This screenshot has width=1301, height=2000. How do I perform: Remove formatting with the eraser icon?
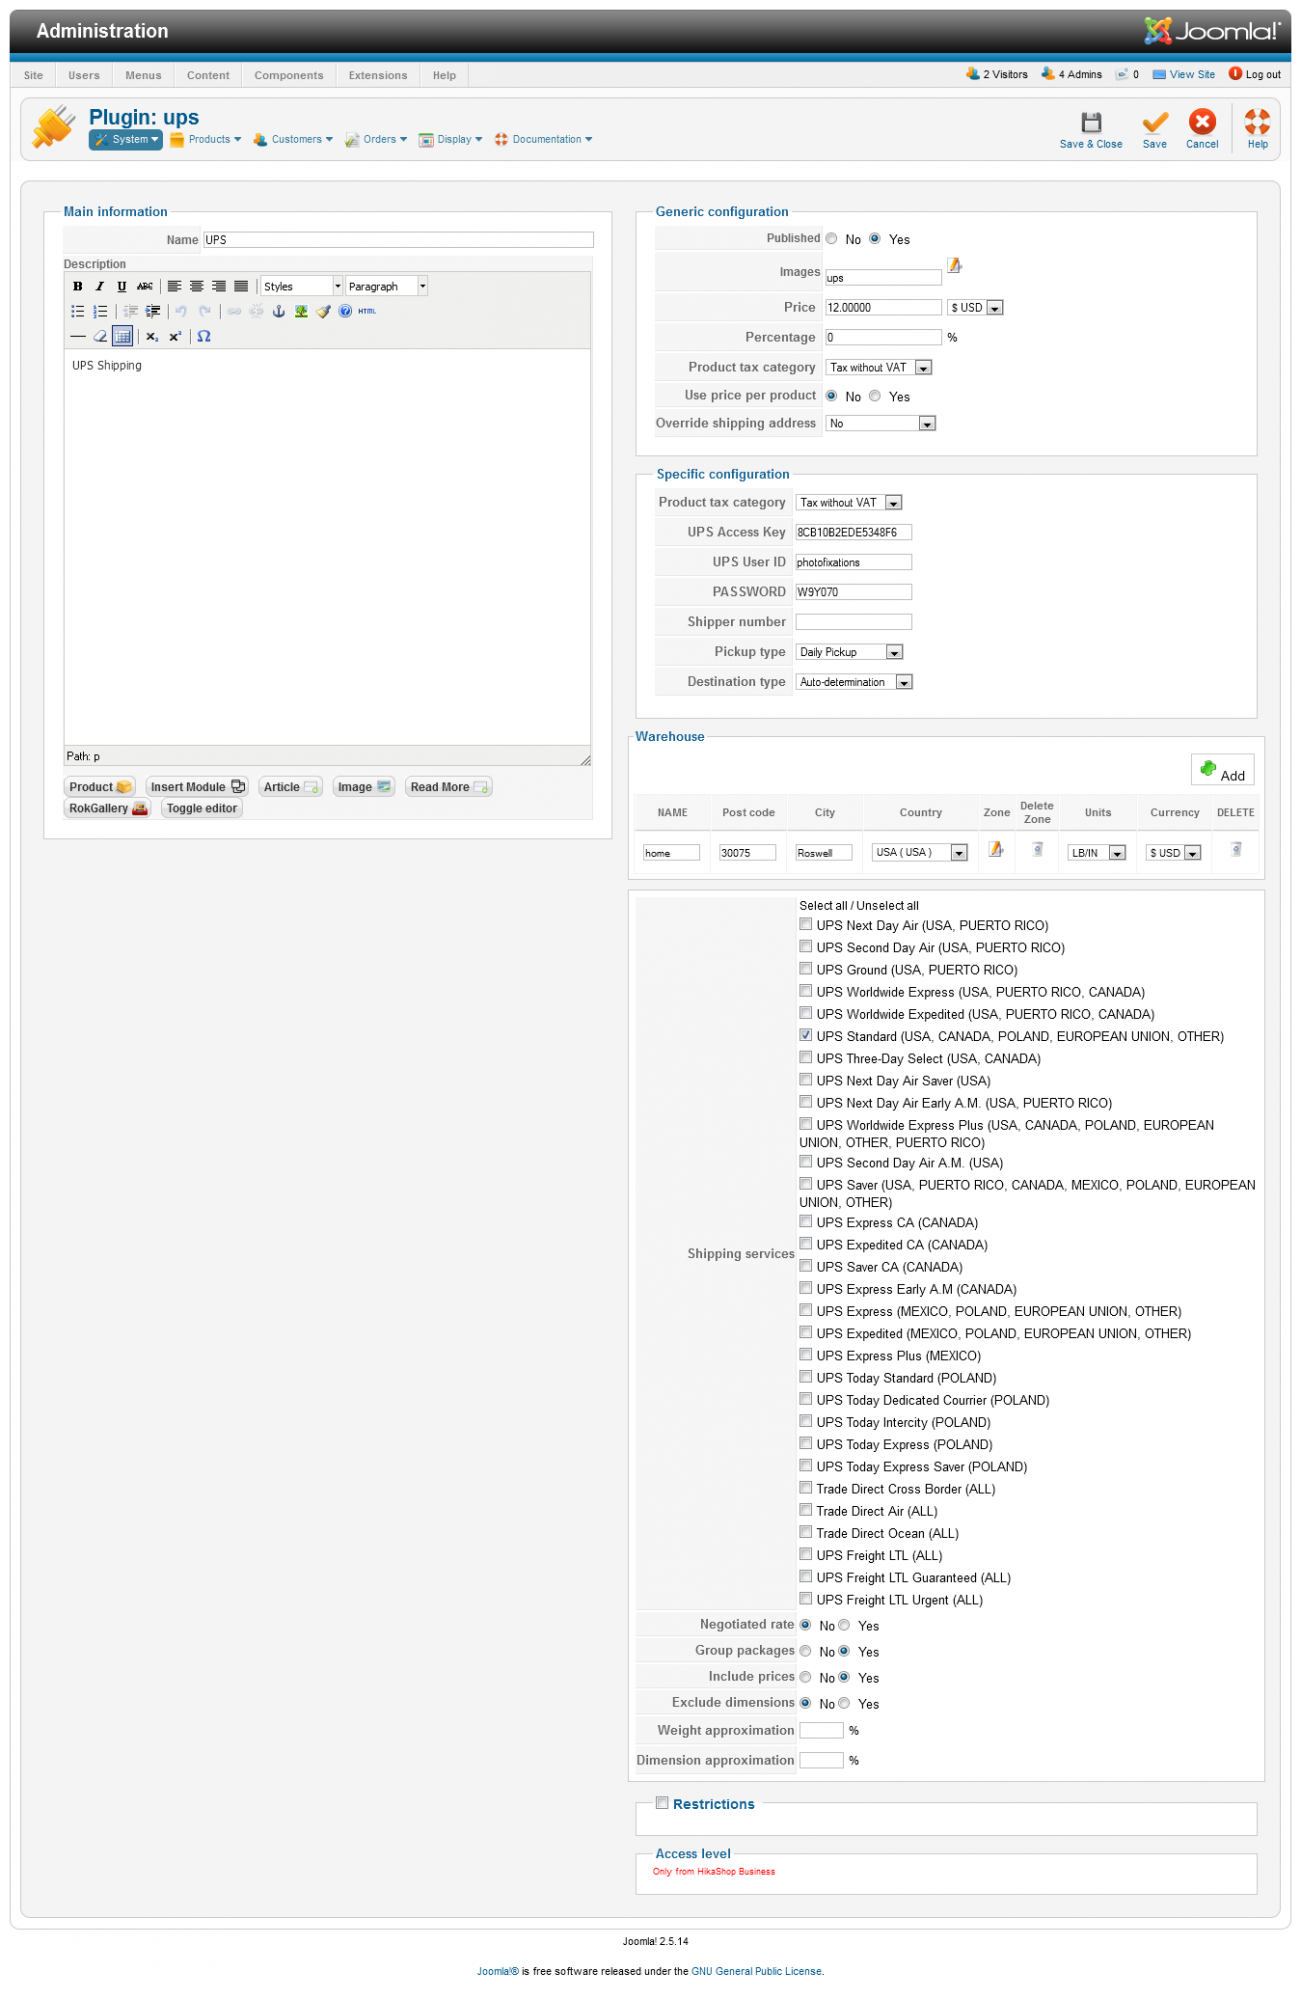pyautogui.click(x=100, y=336)
